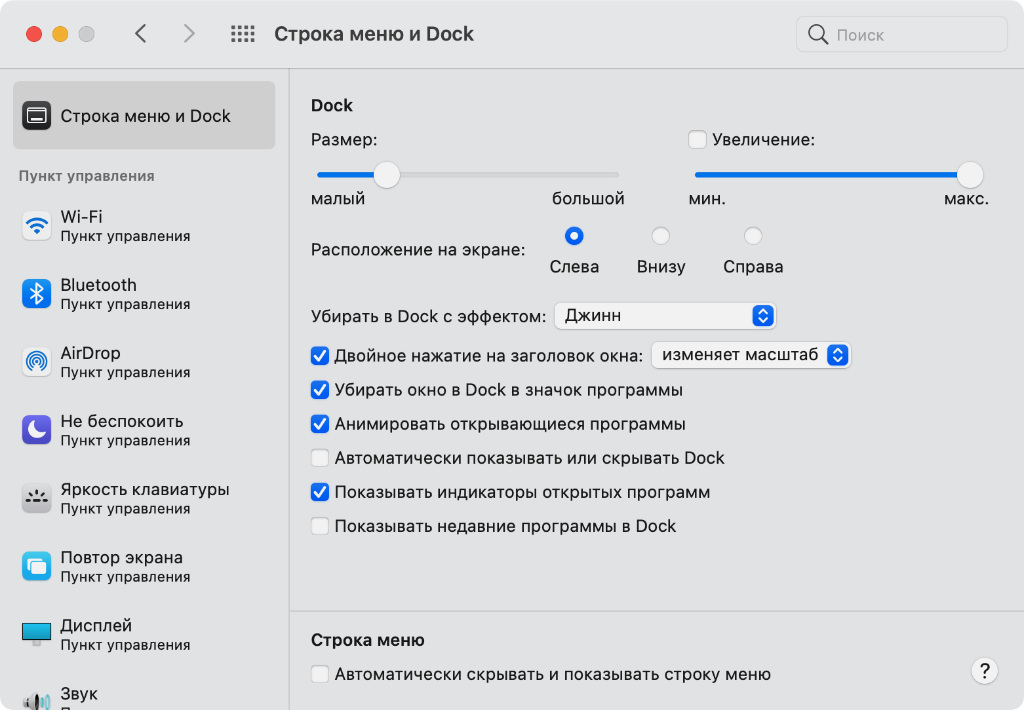Click the Поиск search field

click(902, 35)
